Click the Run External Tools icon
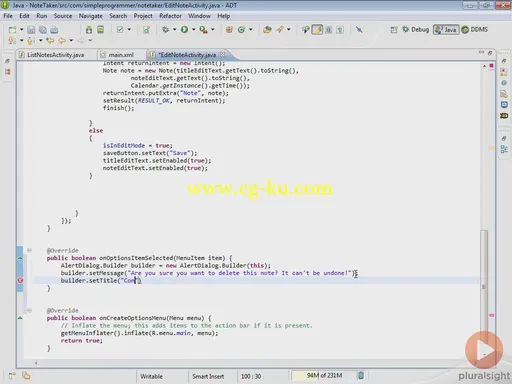The width and height of the screenshot is (512, 384). 203,30
